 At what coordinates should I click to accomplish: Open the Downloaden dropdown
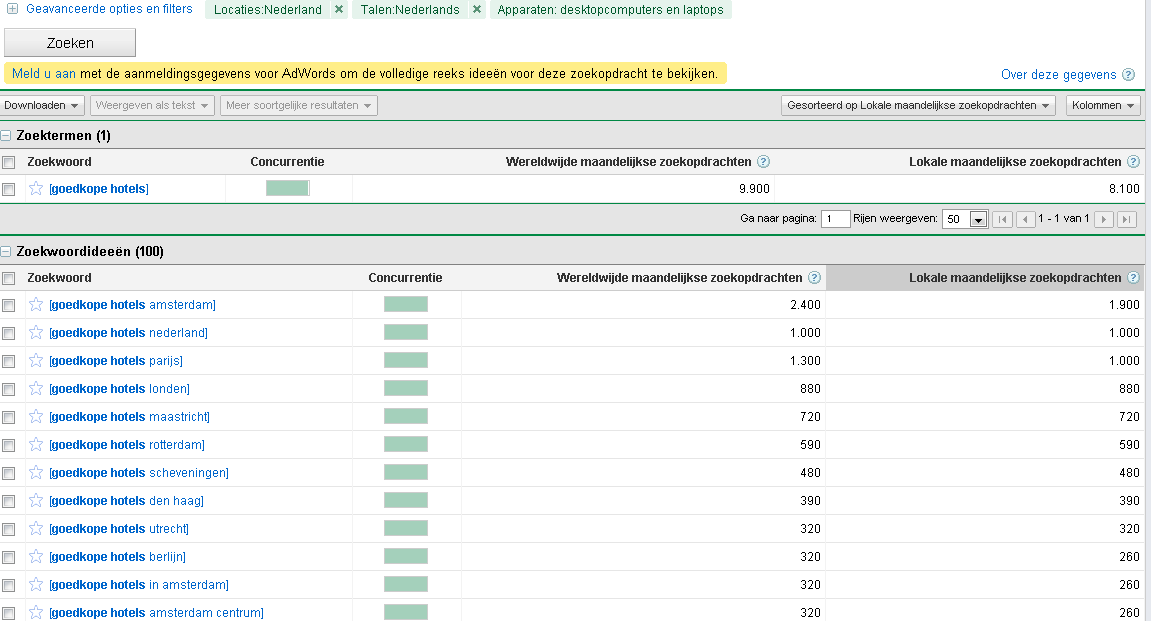point(42,106)
